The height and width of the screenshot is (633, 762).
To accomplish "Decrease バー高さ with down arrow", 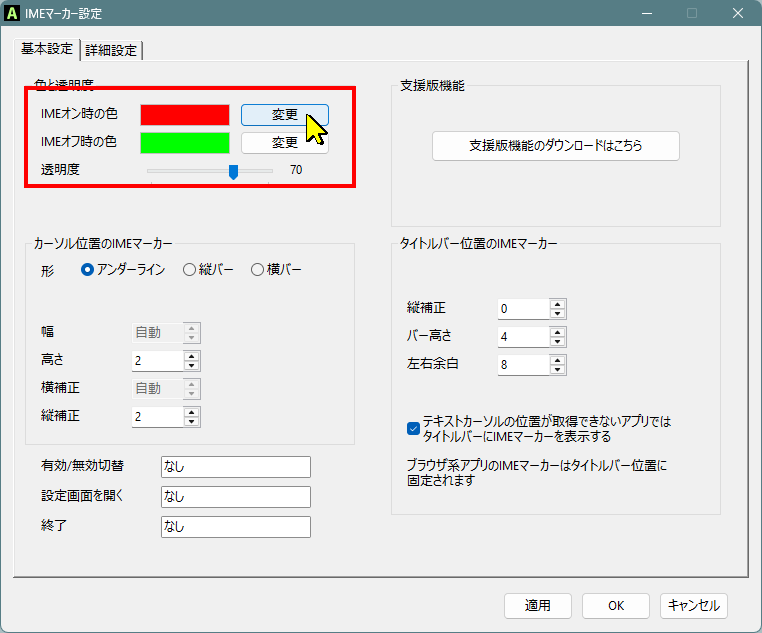I will (x=557, y=342).
